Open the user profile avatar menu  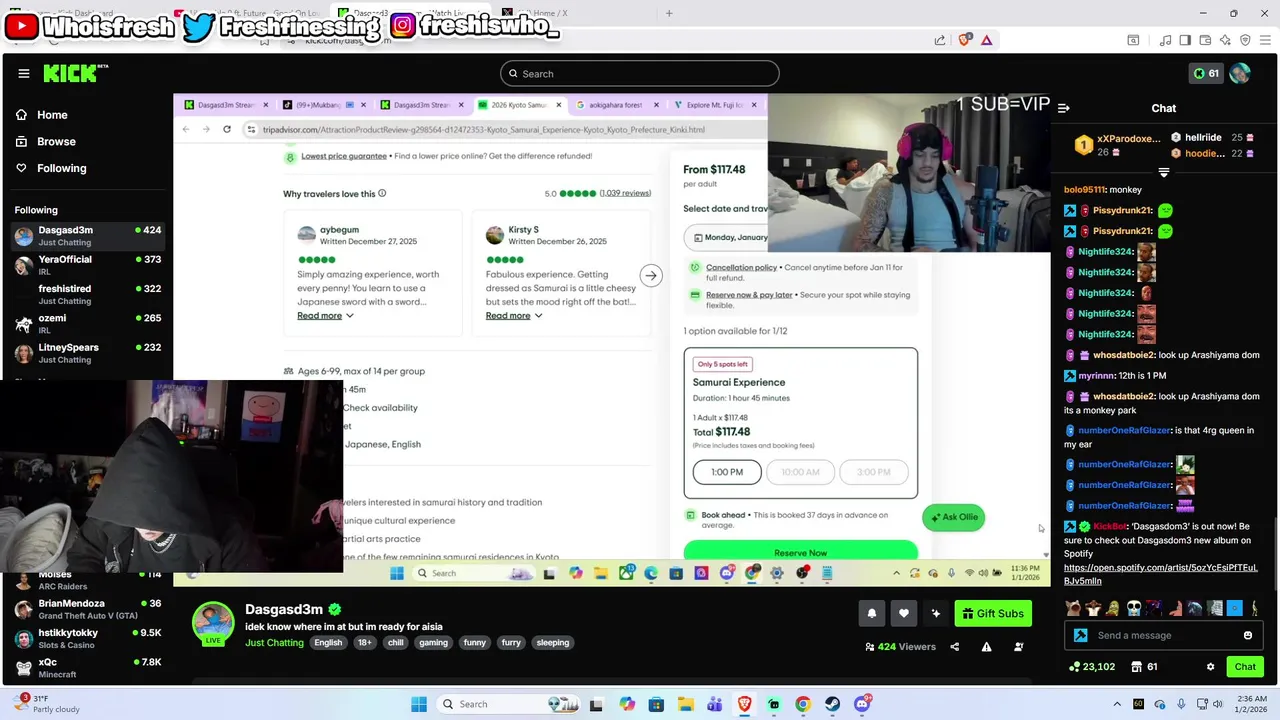click(x=1240, y=73)
